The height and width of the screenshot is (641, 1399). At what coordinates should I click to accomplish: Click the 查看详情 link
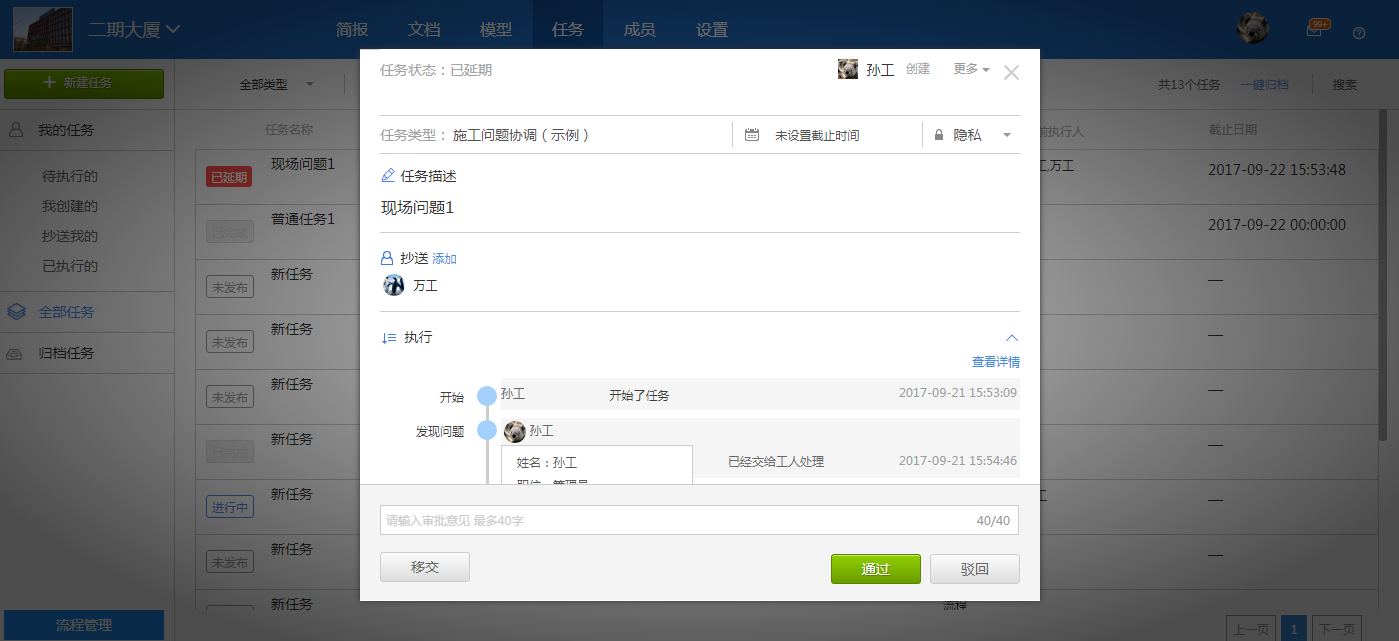tap(995, 362)
